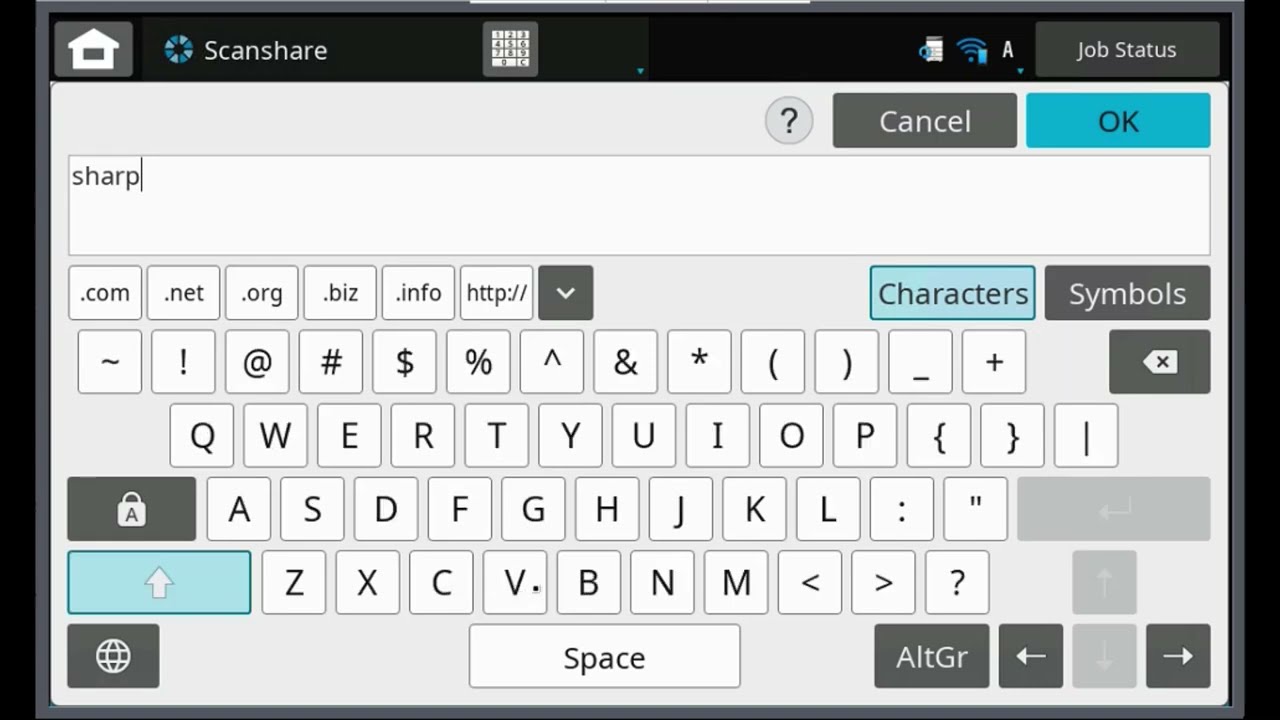Image resolution: width=1280 pixels, height=720 pixels.
Task: Move cursor left with arrow key
Action: (x=1030, y=657)
